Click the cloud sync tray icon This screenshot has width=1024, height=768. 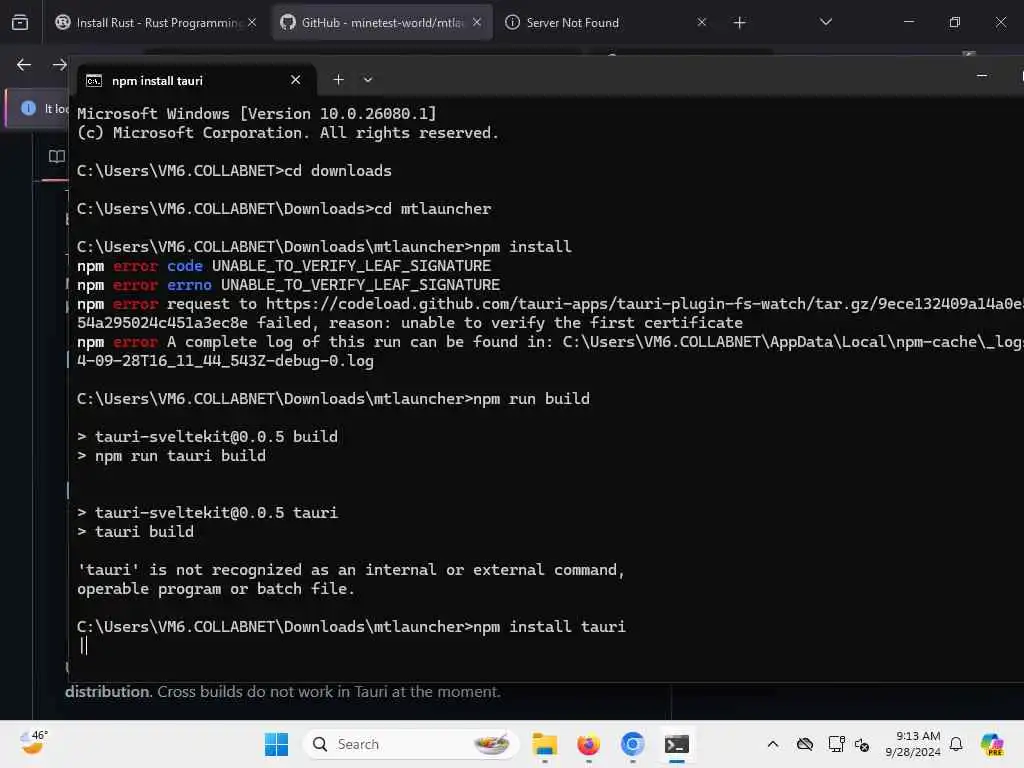point(805,744)
